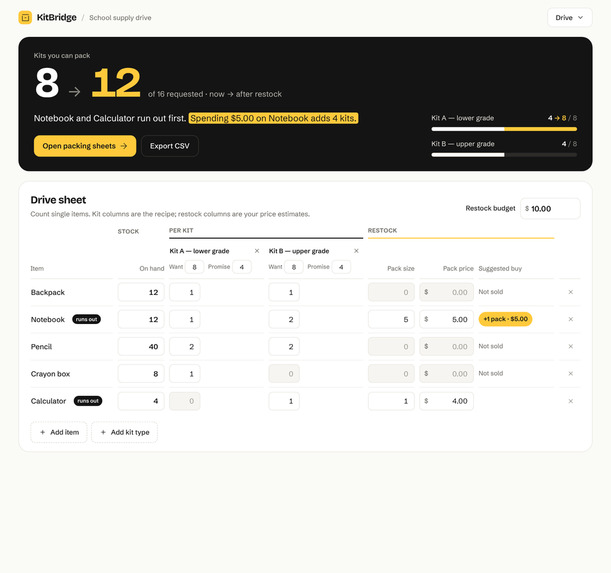Edit Kit A Promise value

click(242, 267)
